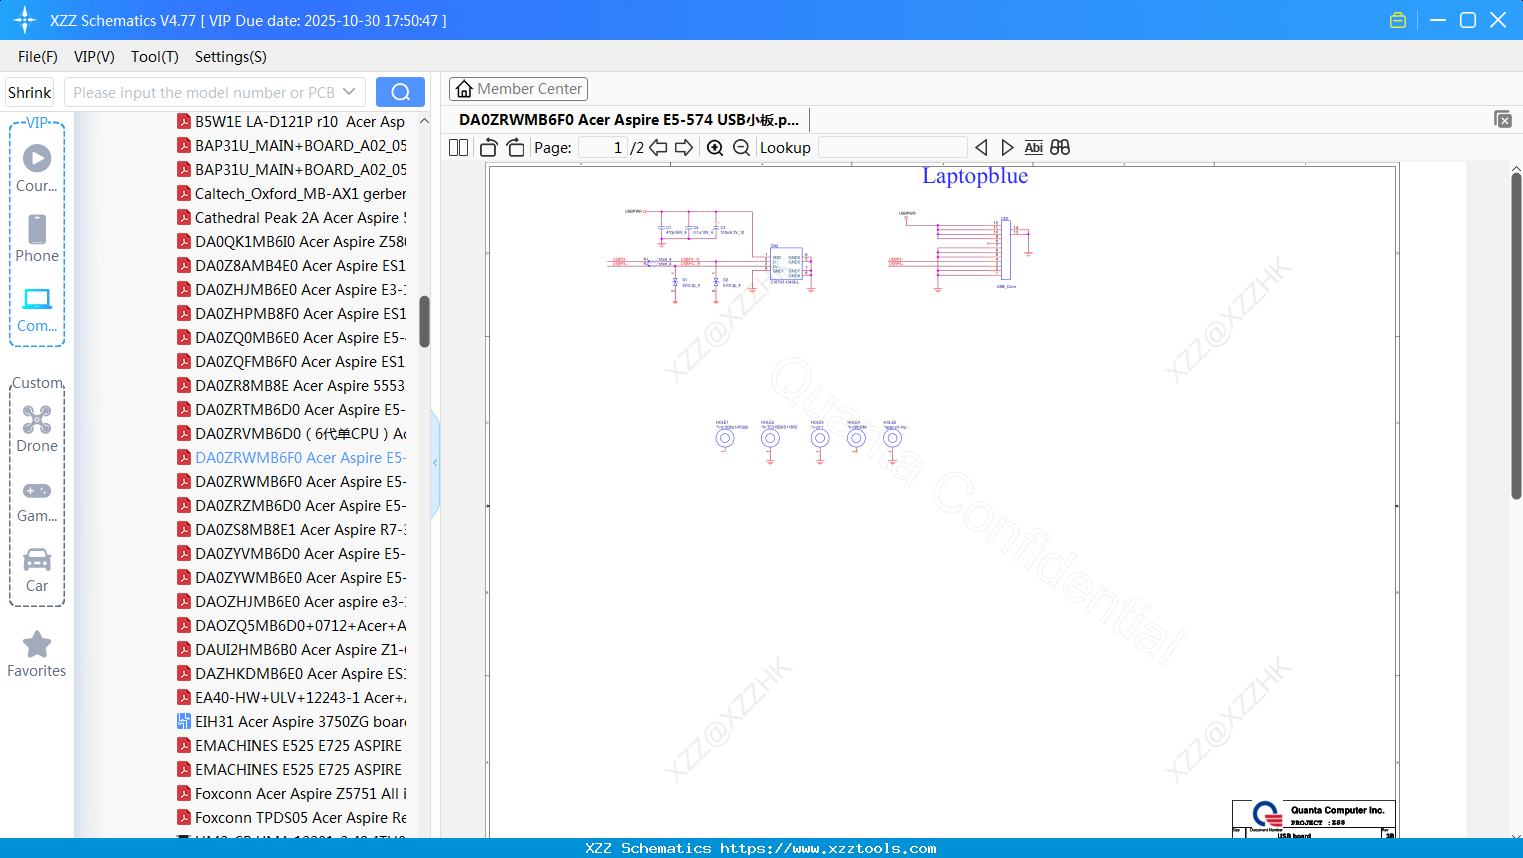Viewport: 1523px width, 858px height.
Task: Open DA0ZS8MB8E1 Acer Aspire R7 file
Action: [291, 529]
